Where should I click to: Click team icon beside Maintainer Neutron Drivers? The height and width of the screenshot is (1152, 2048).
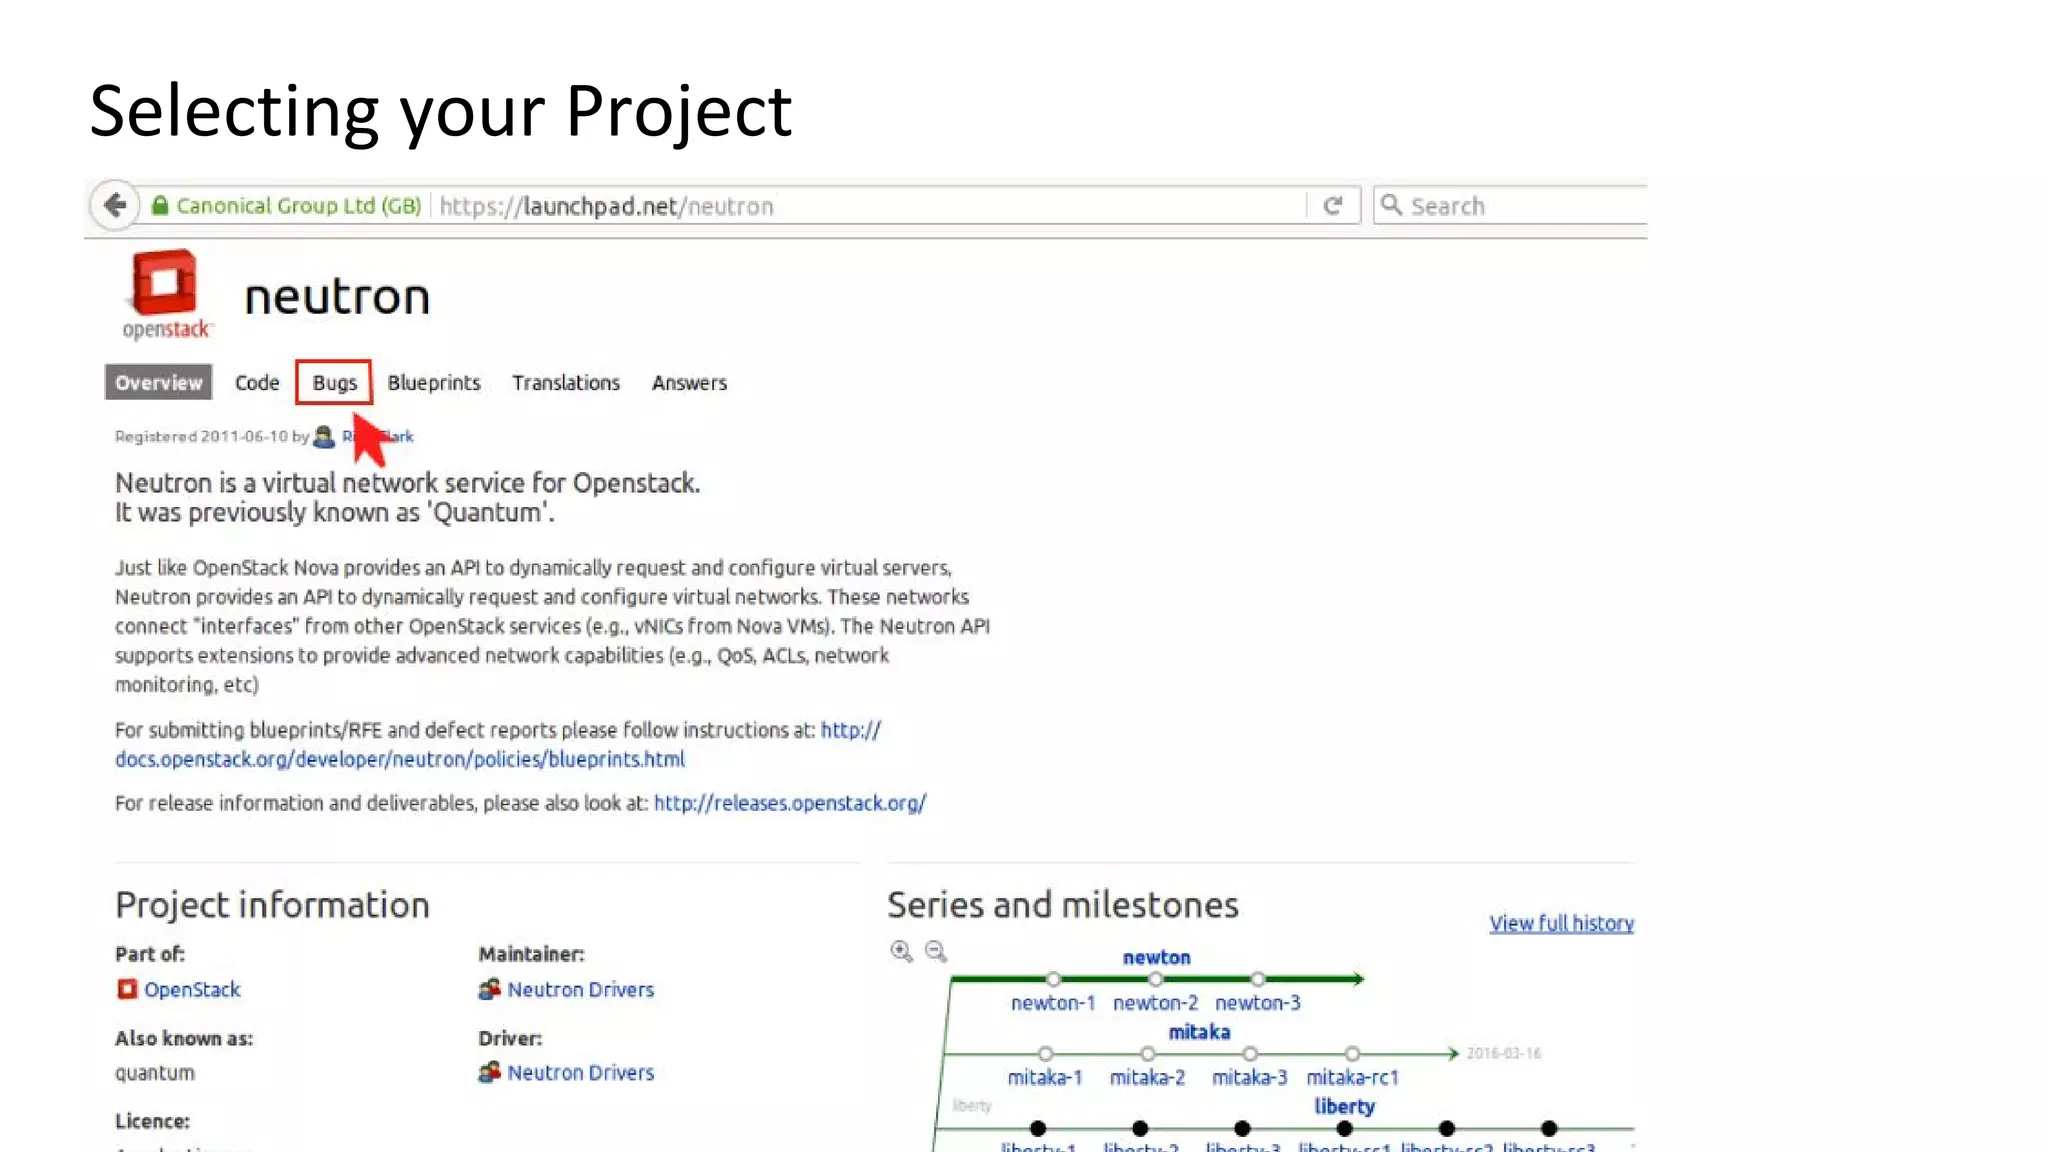click(489, 989)
